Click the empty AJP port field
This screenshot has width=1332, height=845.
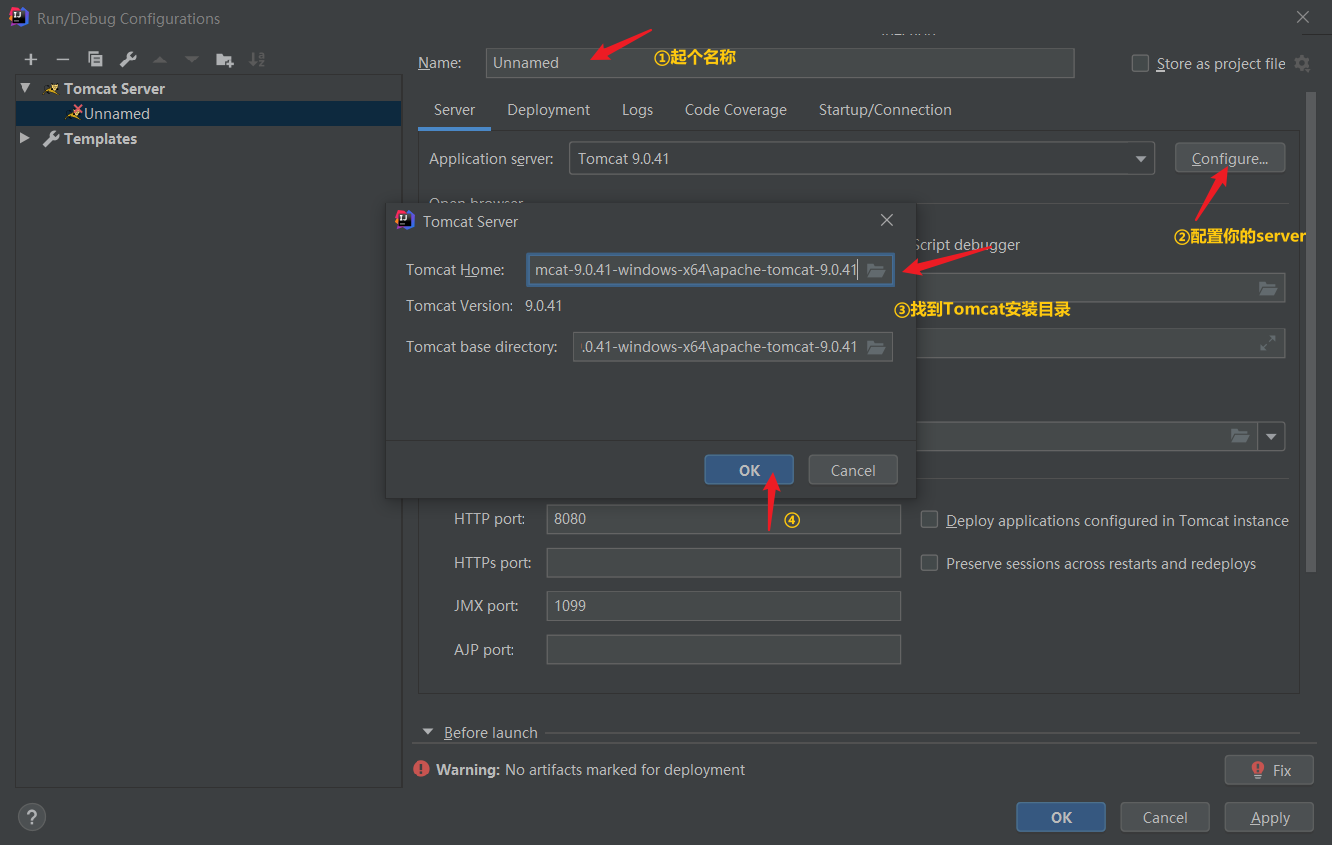pyautogui.click(x=723, y=649)
